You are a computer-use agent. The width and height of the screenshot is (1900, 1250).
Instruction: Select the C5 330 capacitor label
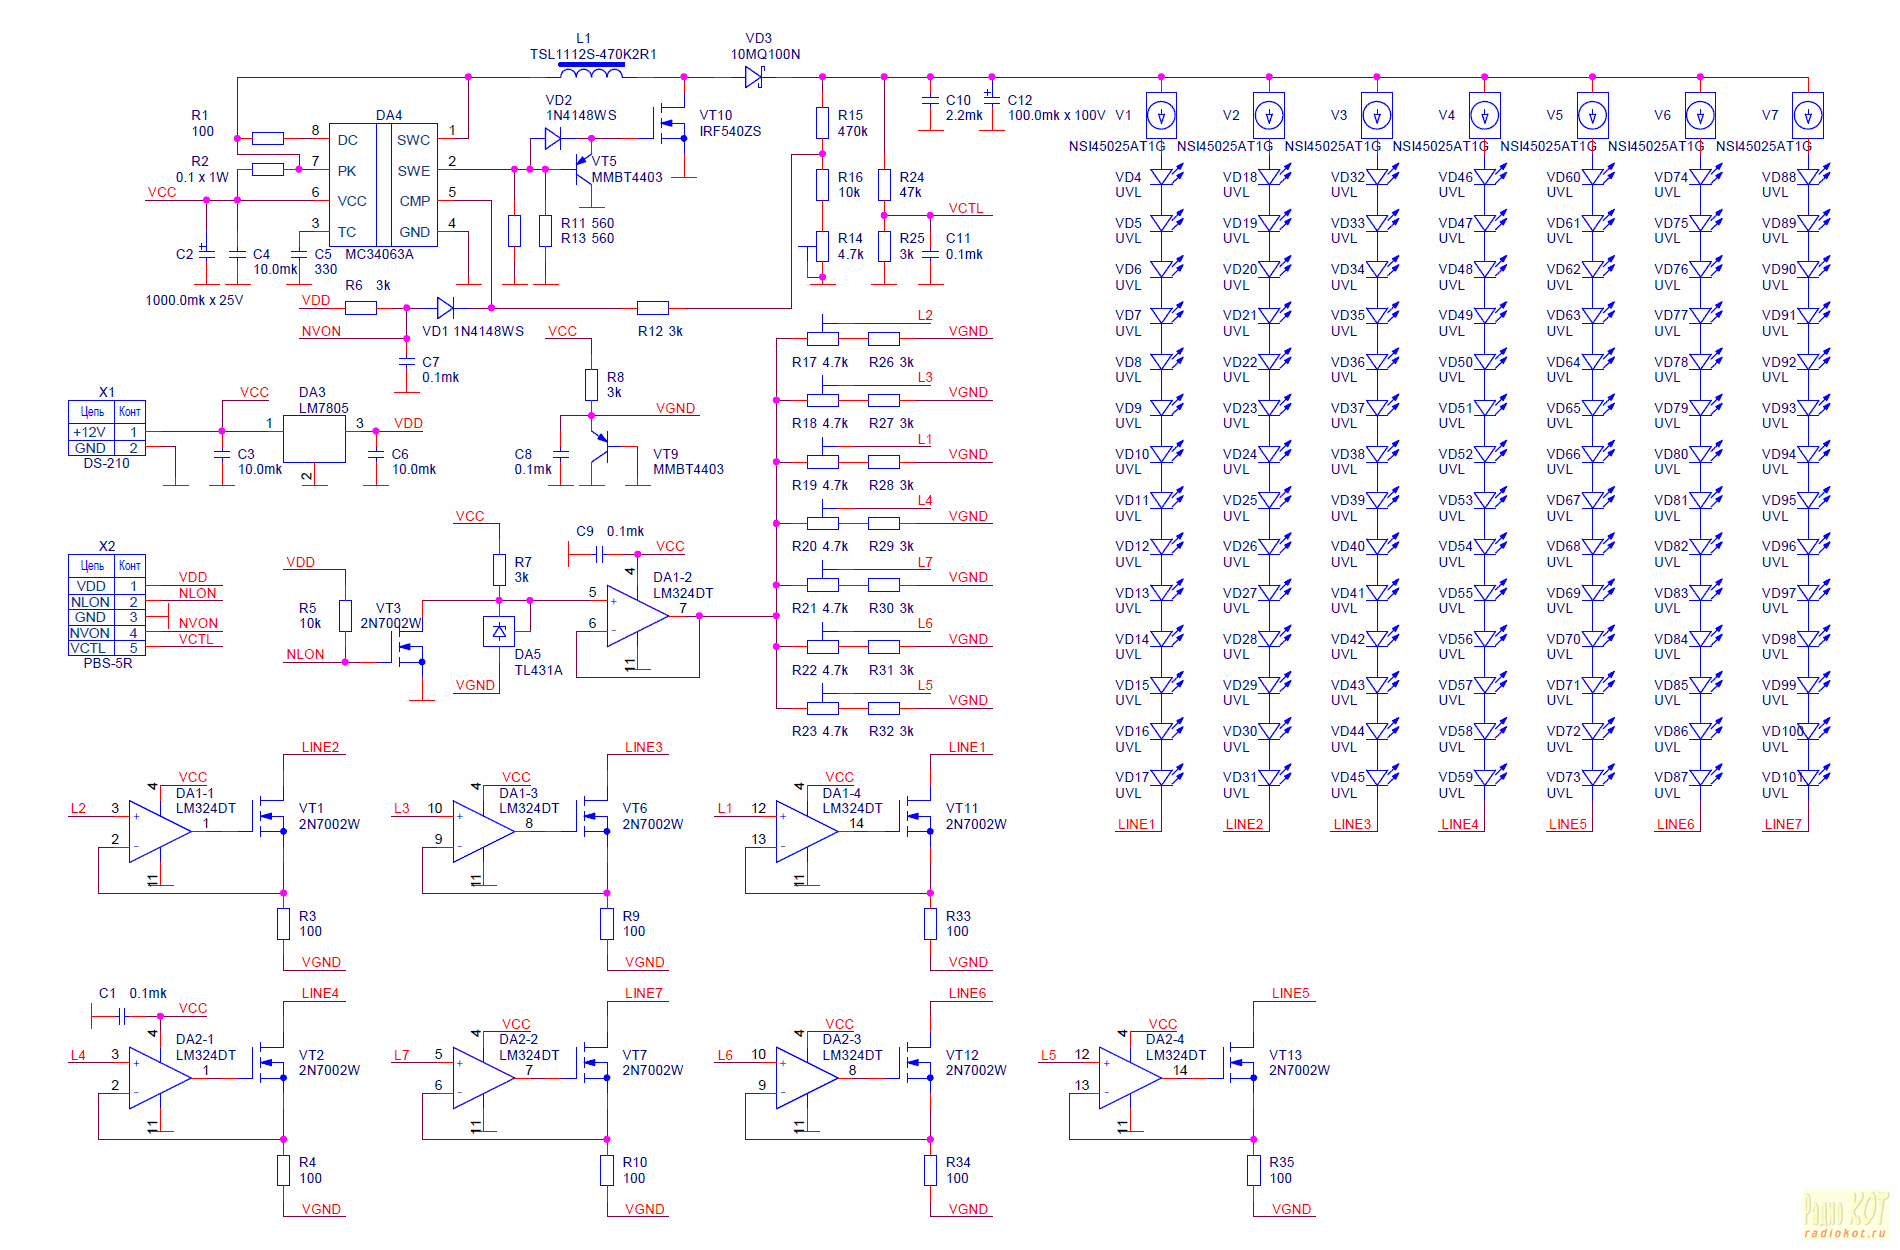pos(325,262)
